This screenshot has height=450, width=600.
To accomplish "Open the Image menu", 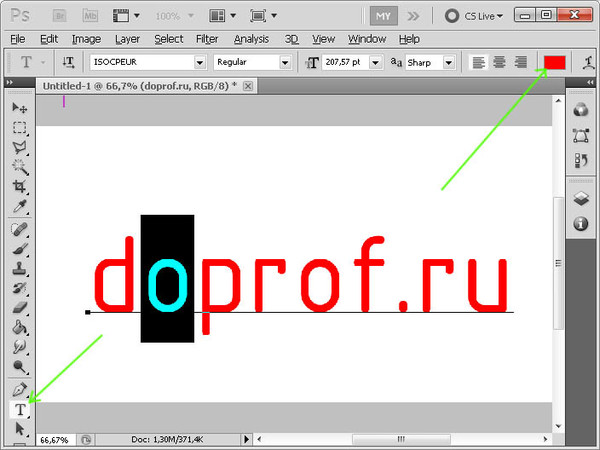I will (86, 39).
